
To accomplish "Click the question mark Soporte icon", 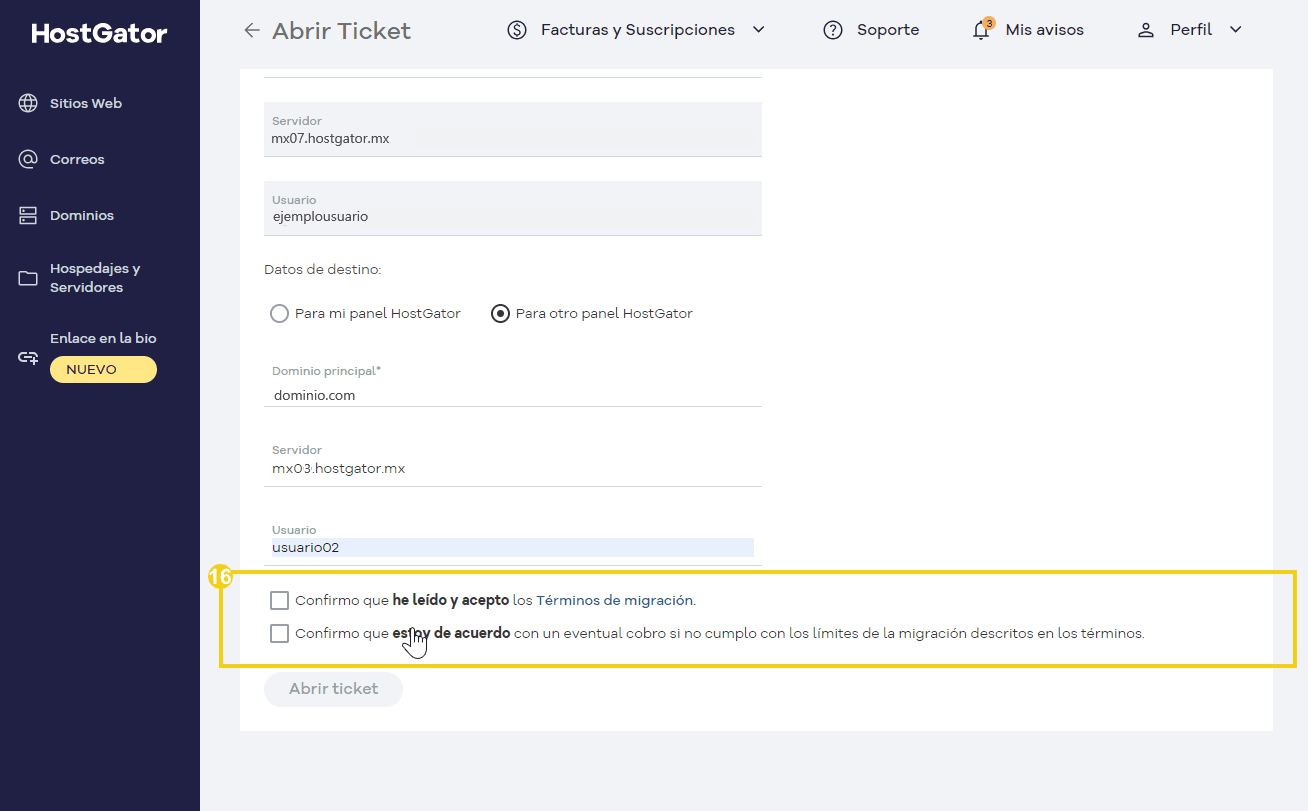I will pos(833,30).
